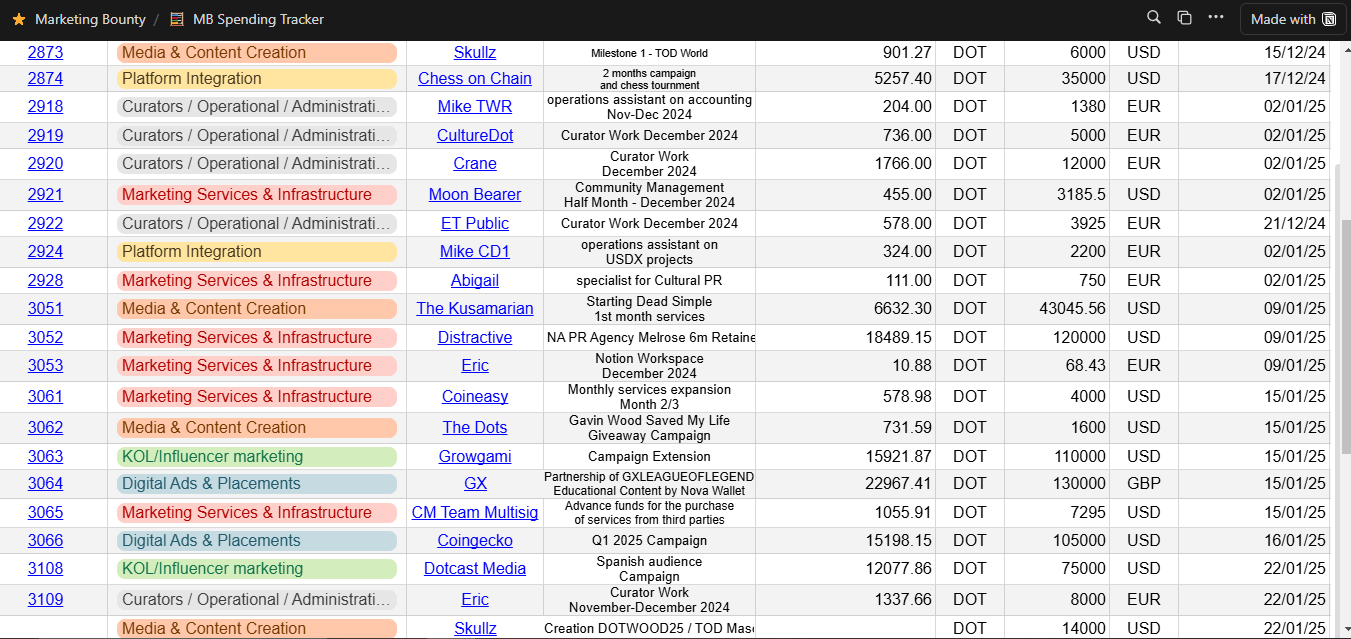Click the Dotcast Media link
The height and width of the screenshot is (639, 1351).
[x=474, y=568]
